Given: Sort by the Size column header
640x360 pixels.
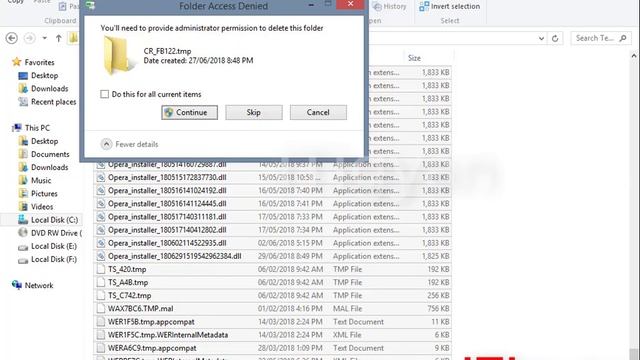Looking at the screenshot, I should [414, 58].
